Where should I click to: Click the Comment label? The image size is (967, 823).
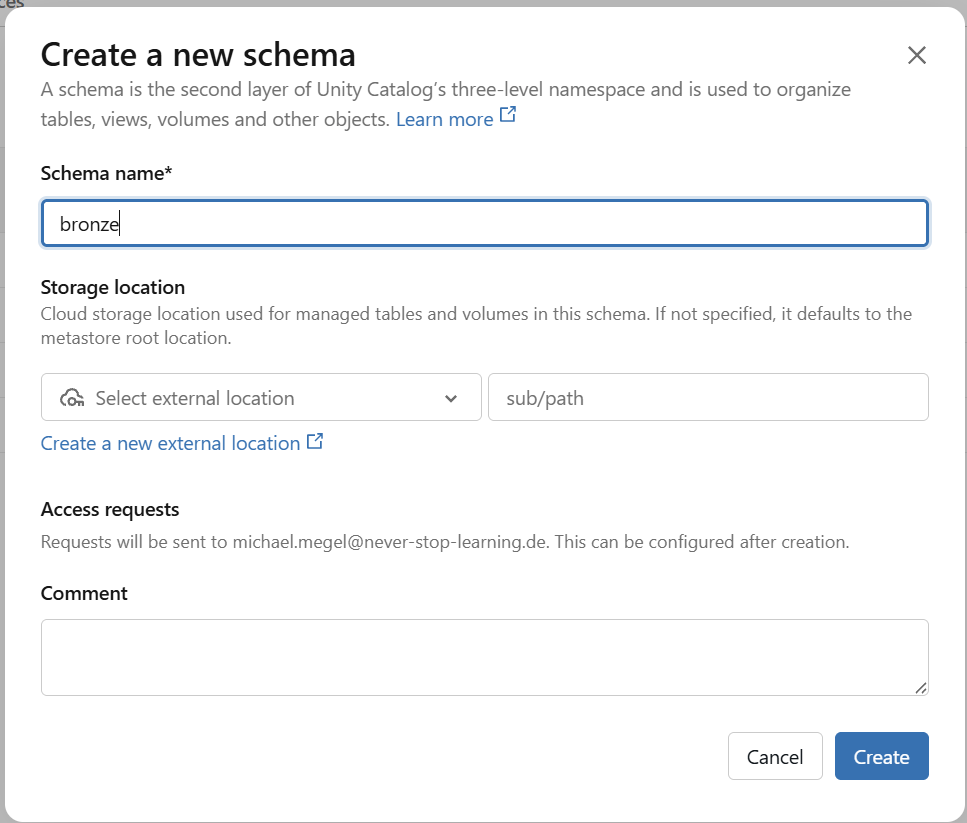84,593
